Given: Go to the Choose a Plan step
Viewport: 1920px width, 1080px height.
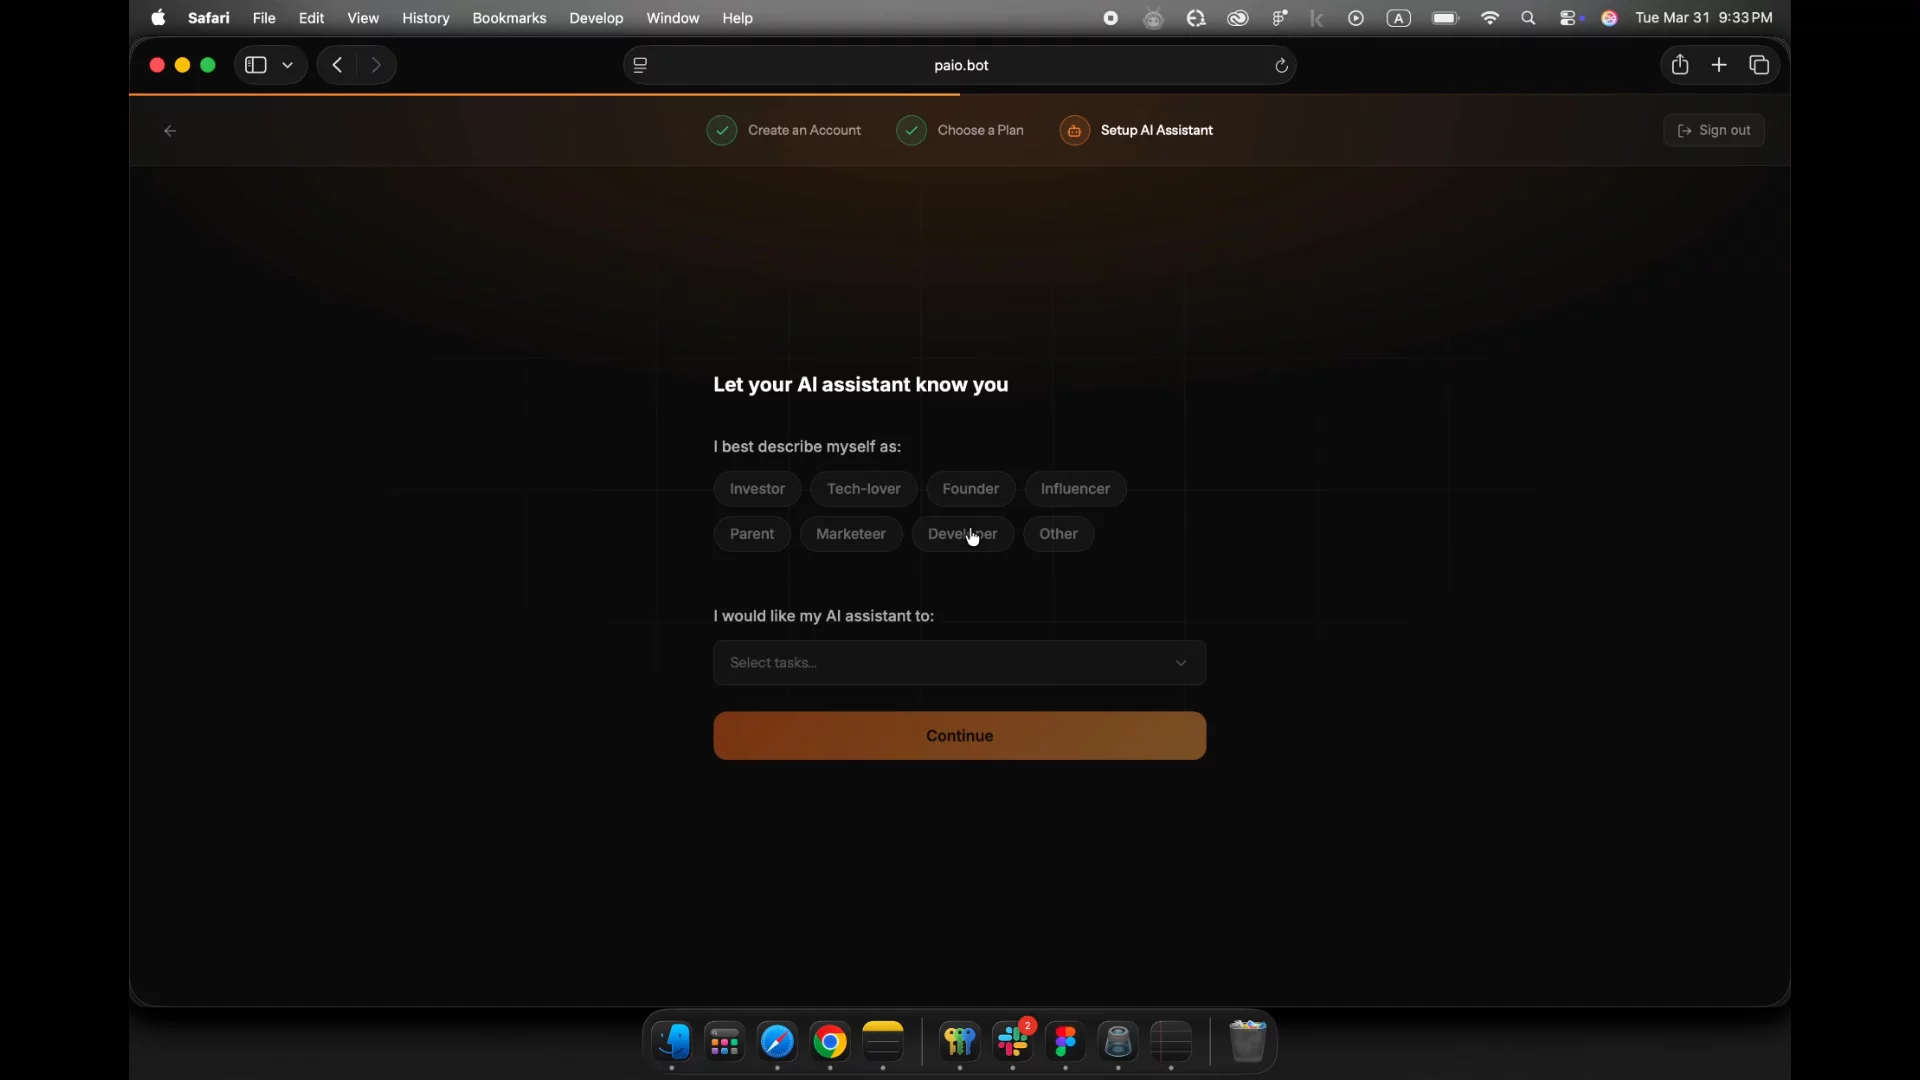Looking at the screenshot, I should tap(961, 131).
